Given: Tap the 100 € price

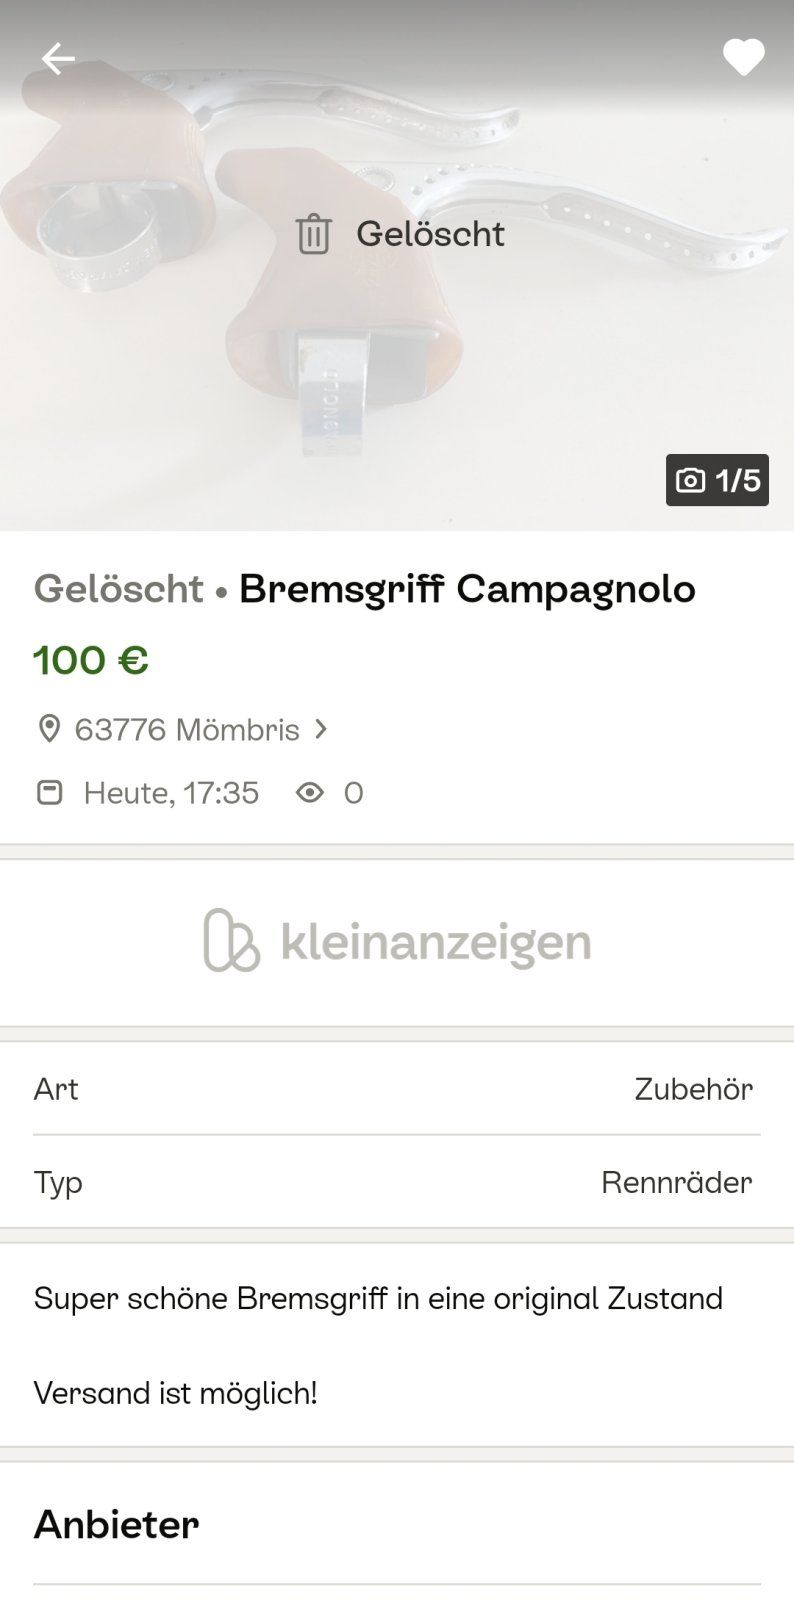Looking at the screenshot, I should click(x=91, y=660).
